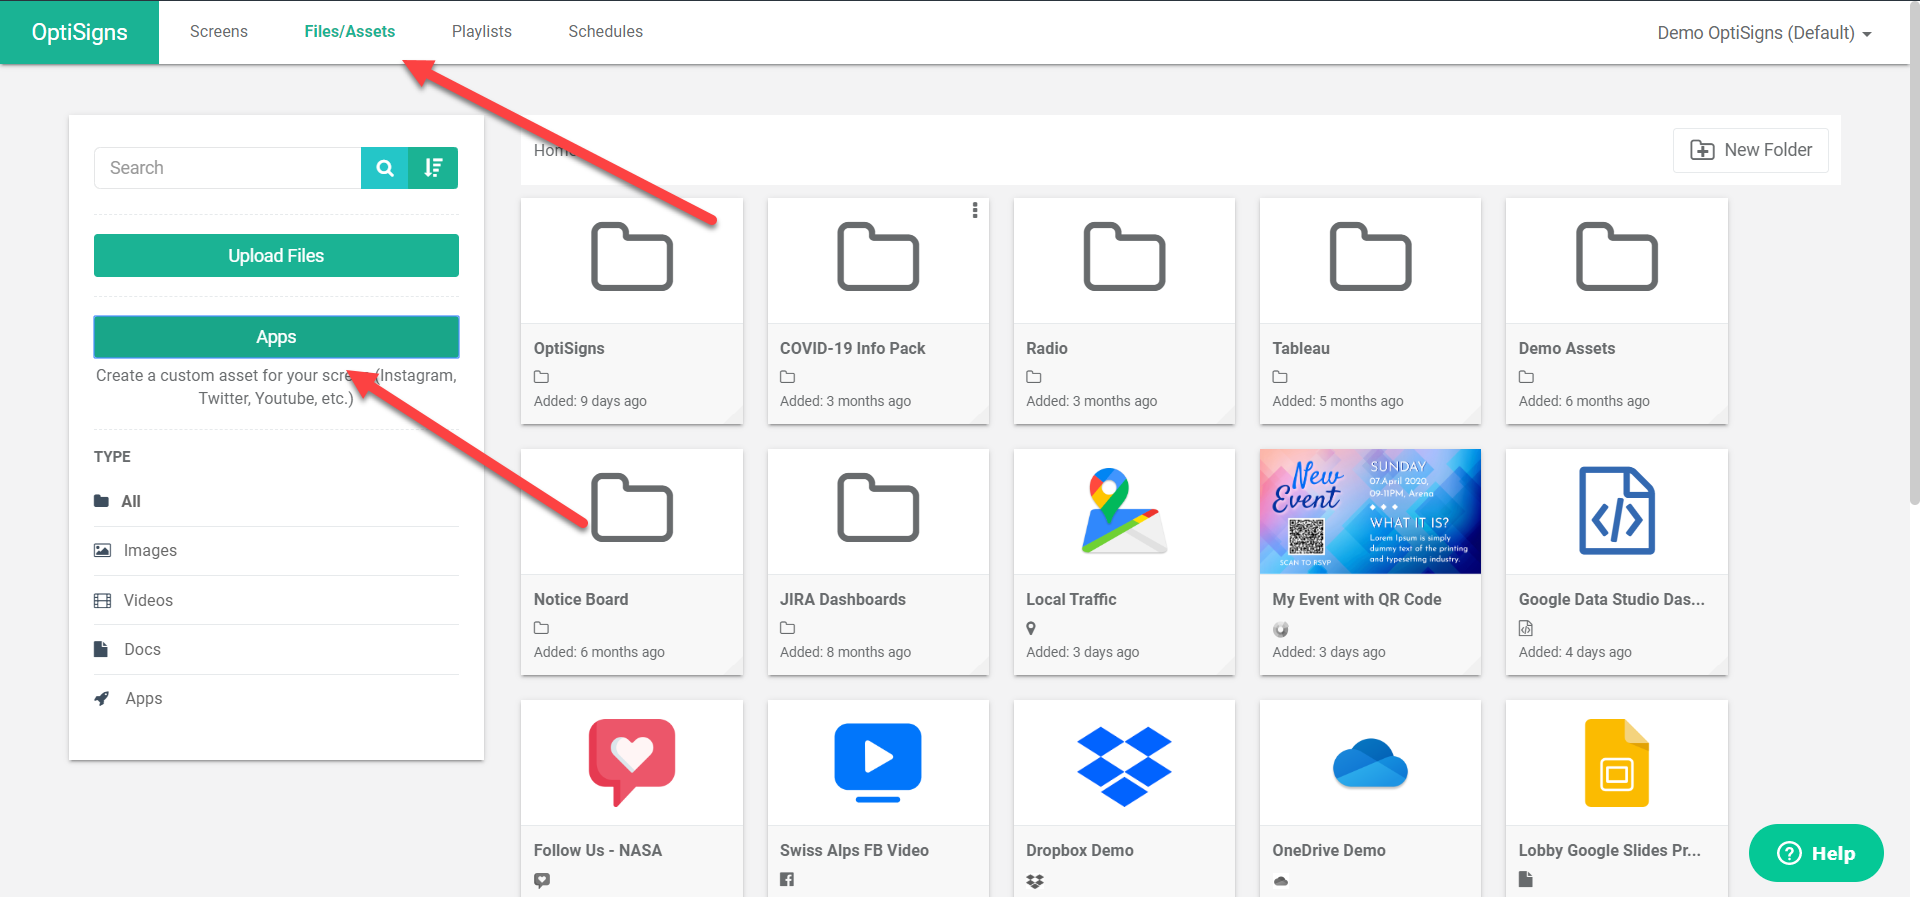The image size is (1920, 897).
Task: Click the JIRA Dashboards name text
Action: tap(843, 599)
